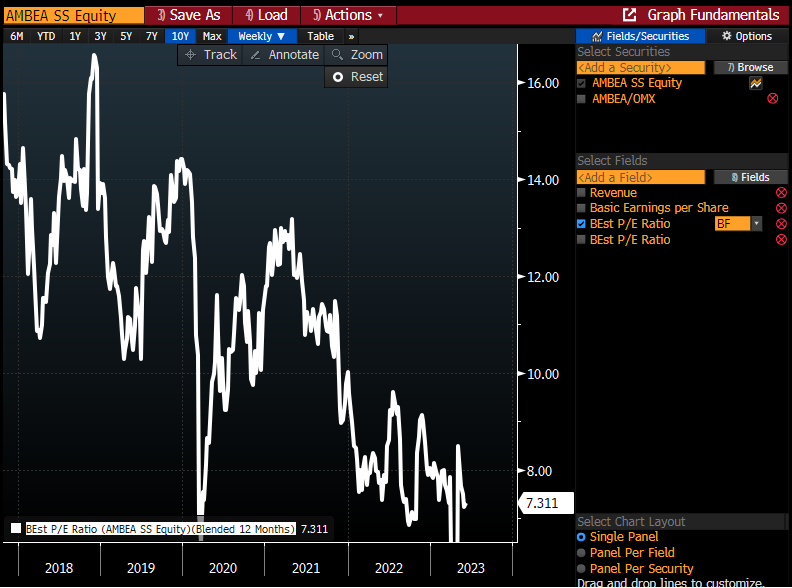Check the last BEst P/E Ratio checkbox
792x588 pixels.
tap(581, 239)
